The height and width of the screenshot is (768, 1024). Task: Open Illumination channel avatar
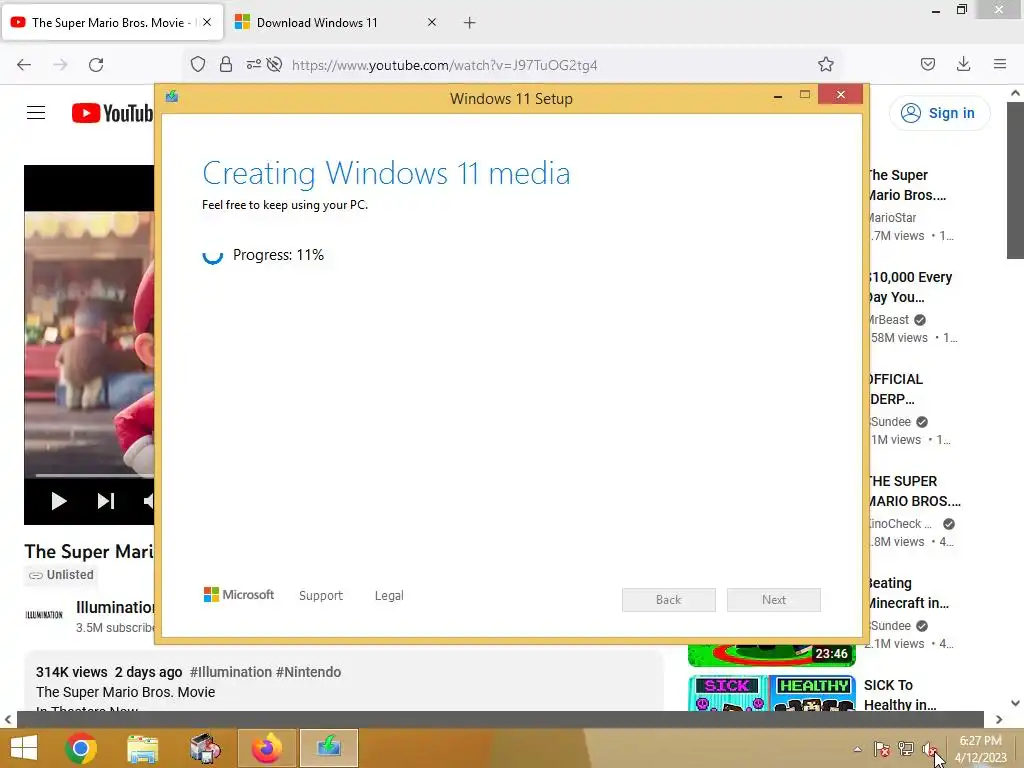[44, 615]
